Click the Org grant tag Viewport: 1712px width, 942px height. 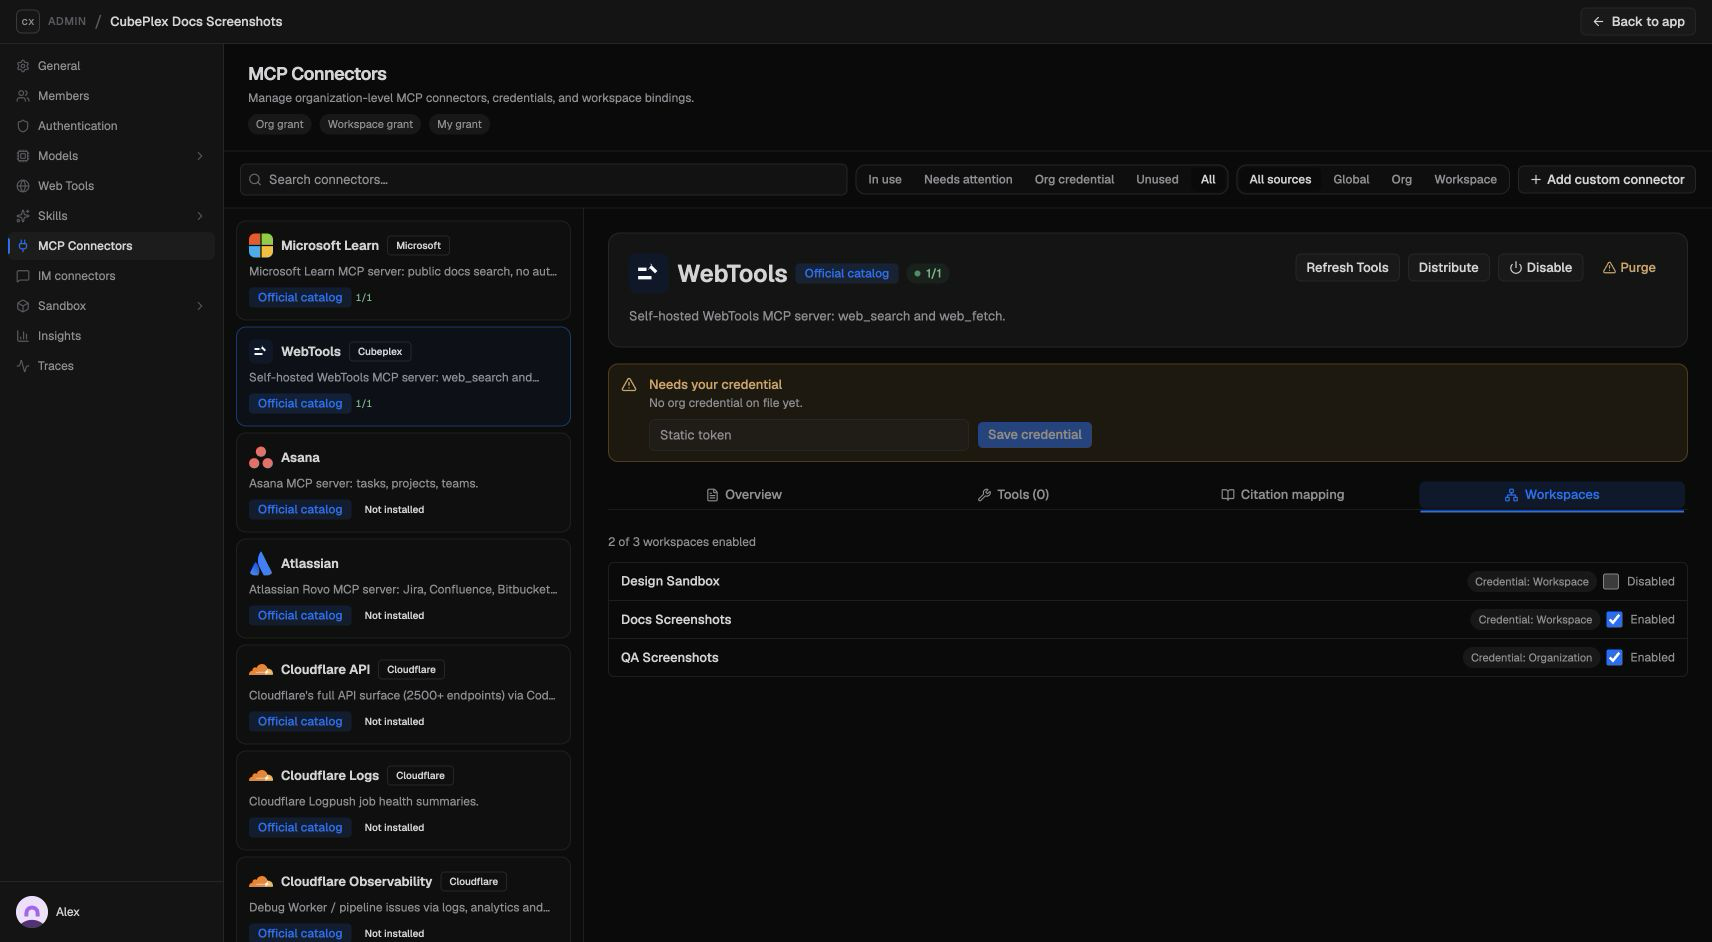point(279,125)
